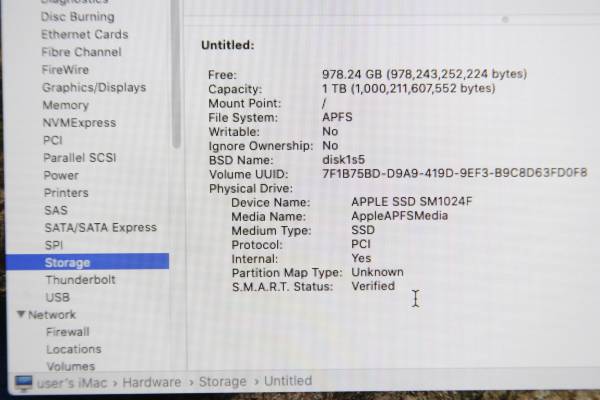This screenshot has height=400, width=600.
Task: Click Hardware in the path bar
Action: pyautogui.click(x=152, y=382)
